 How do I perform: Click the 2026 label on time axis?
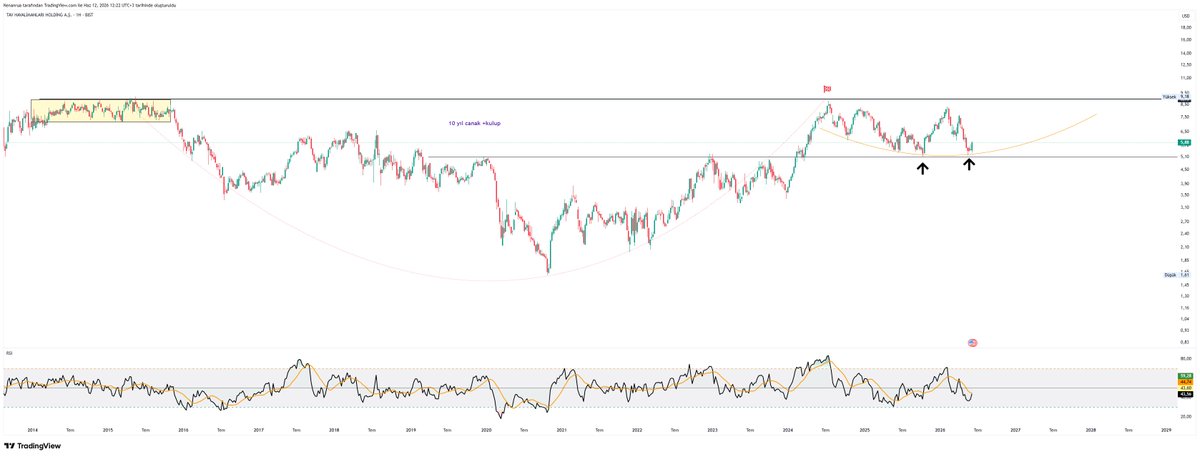click(940, 430)
